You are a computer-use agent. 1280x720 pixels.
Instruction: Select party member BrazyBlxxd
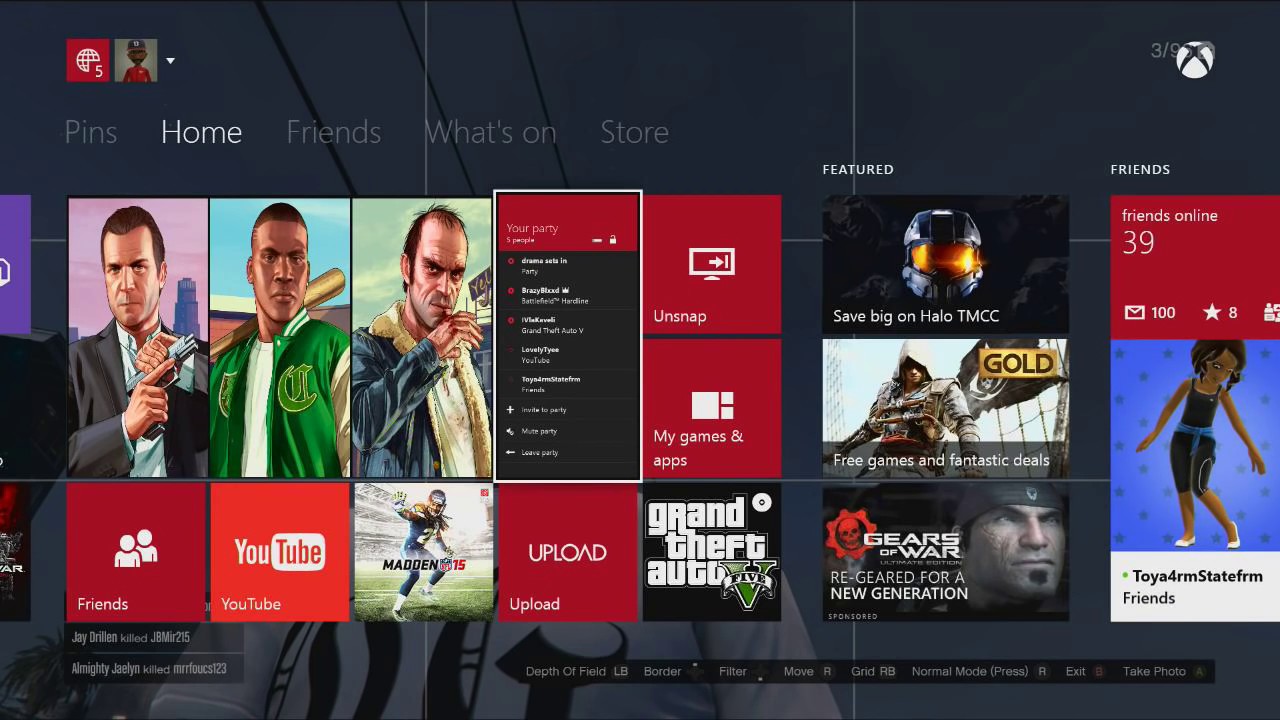[x=568, y=295]
